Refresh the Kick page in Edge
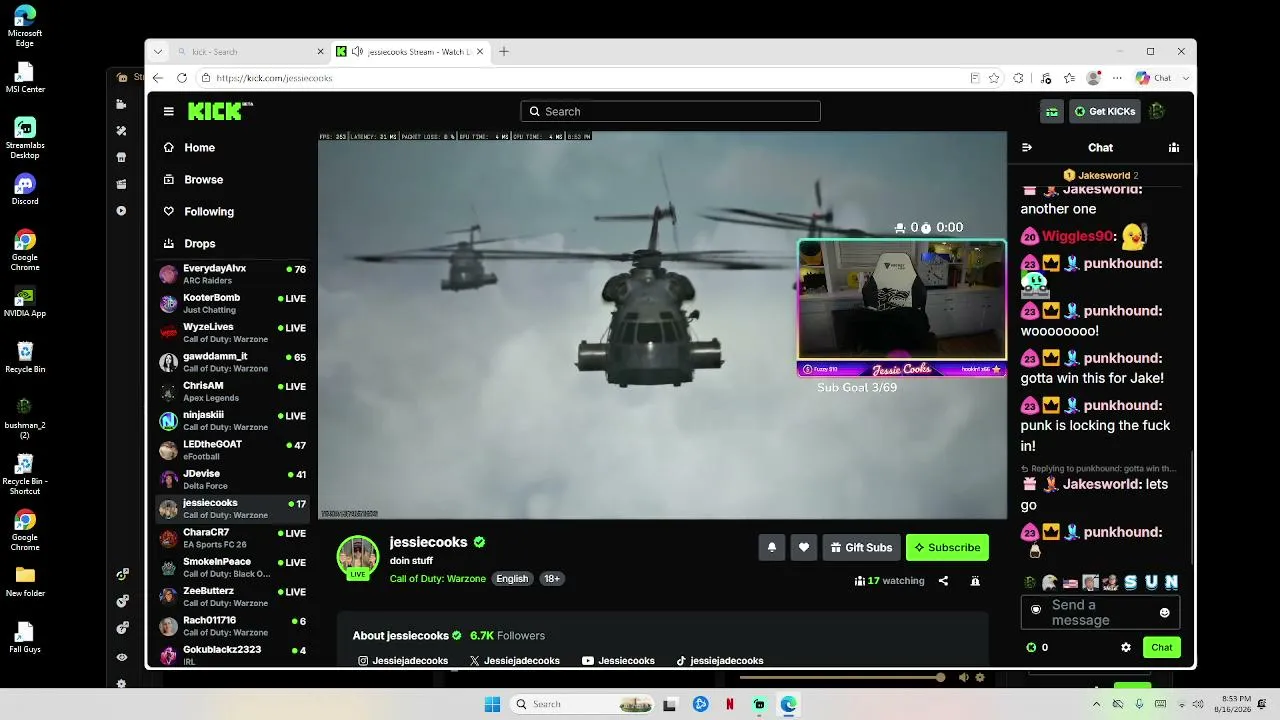The height and width of the screenshot is (720, 1280). pyautogui.click(x=182, y=78)
